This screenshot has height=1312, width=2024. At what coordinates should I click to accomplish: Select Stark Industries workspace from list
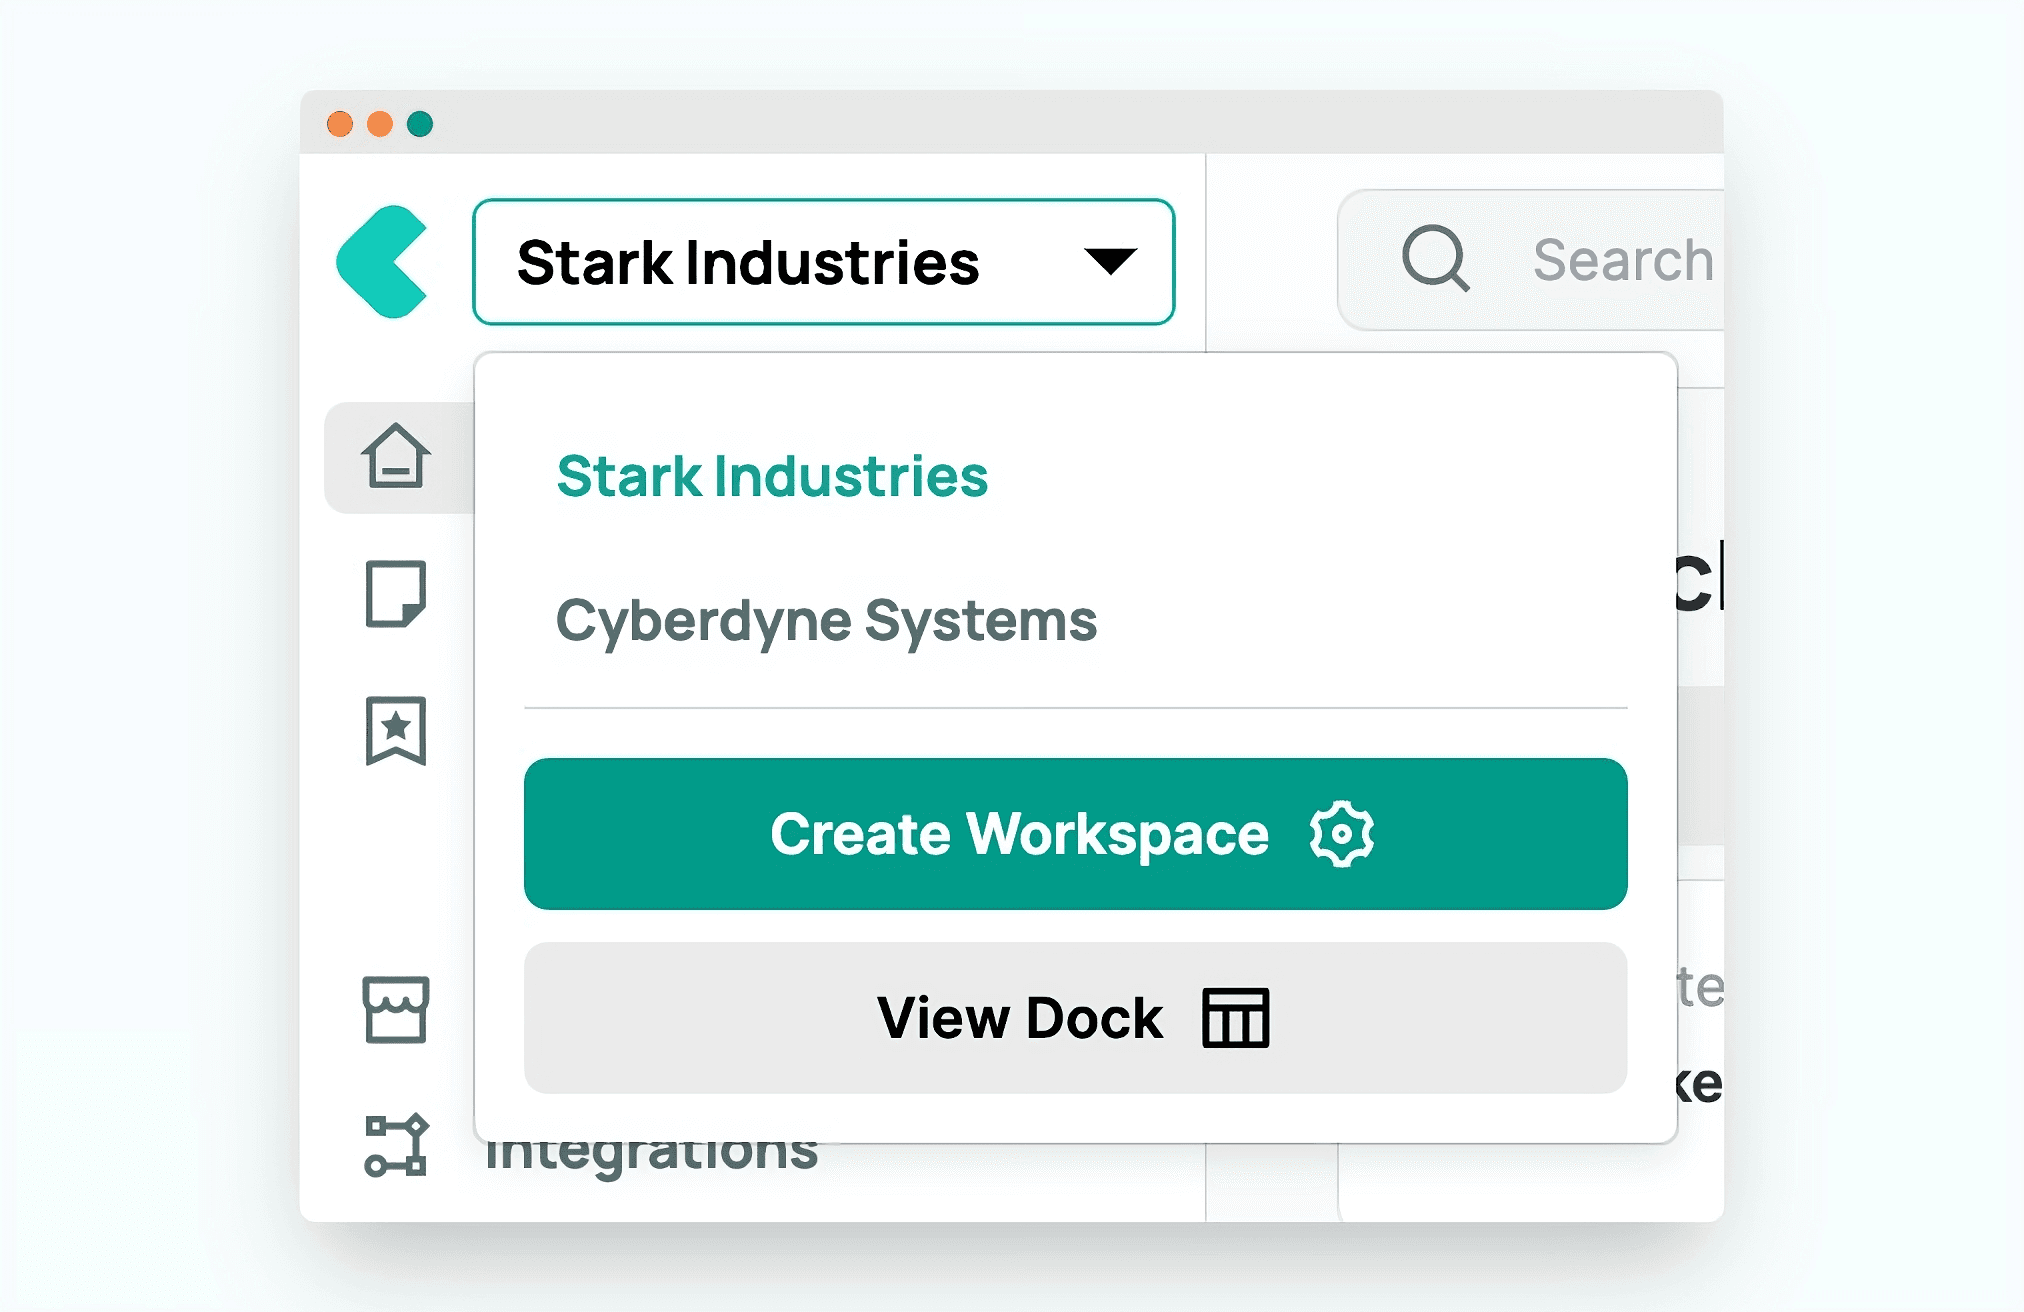pyautogui.click(x=772, y=476)
